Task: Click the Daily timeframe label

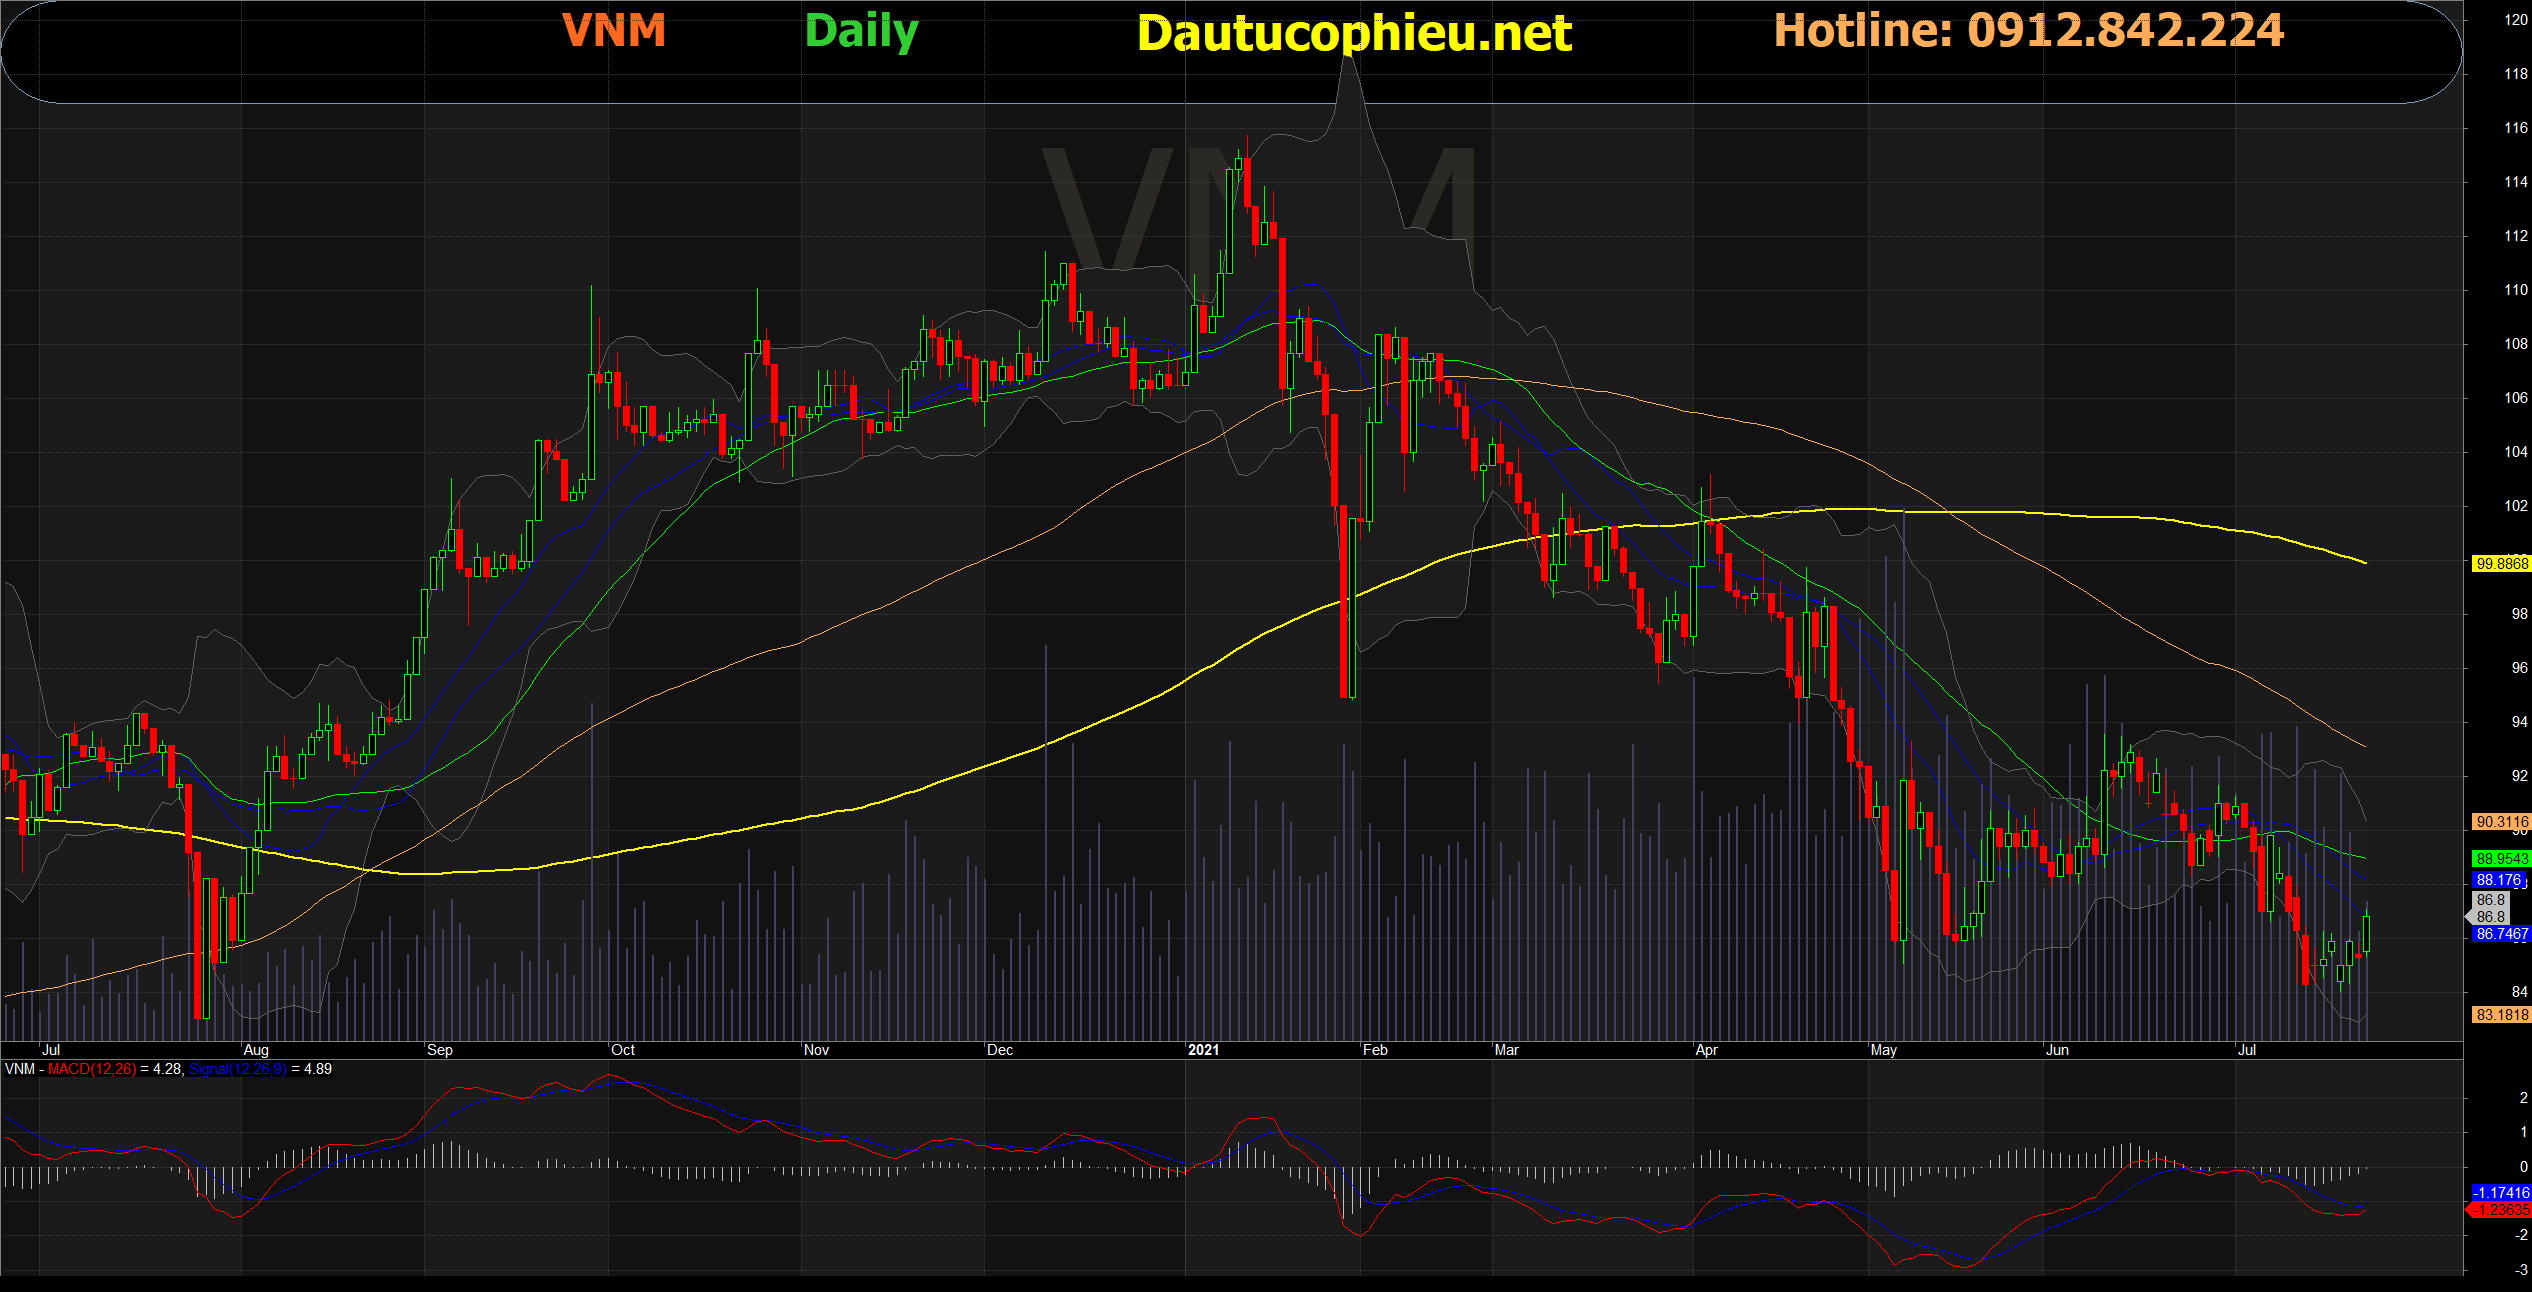Action: pos(861,32)
